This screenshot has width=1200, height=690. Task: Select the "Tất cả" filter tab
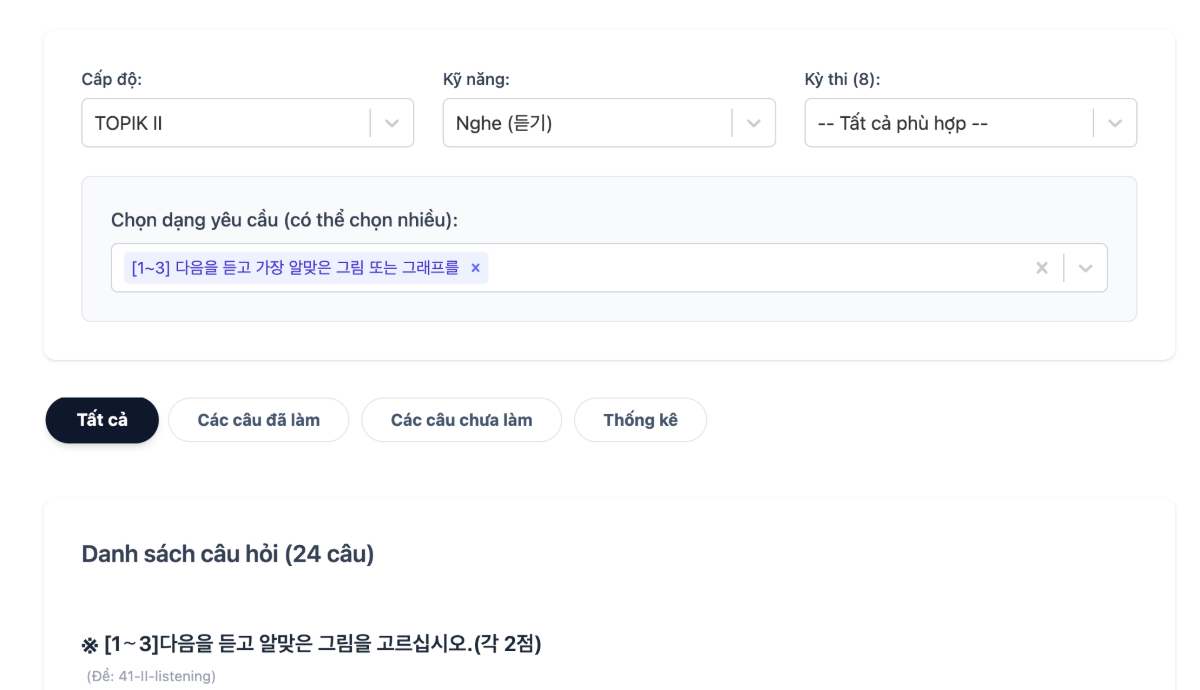(x=102, y=420)
